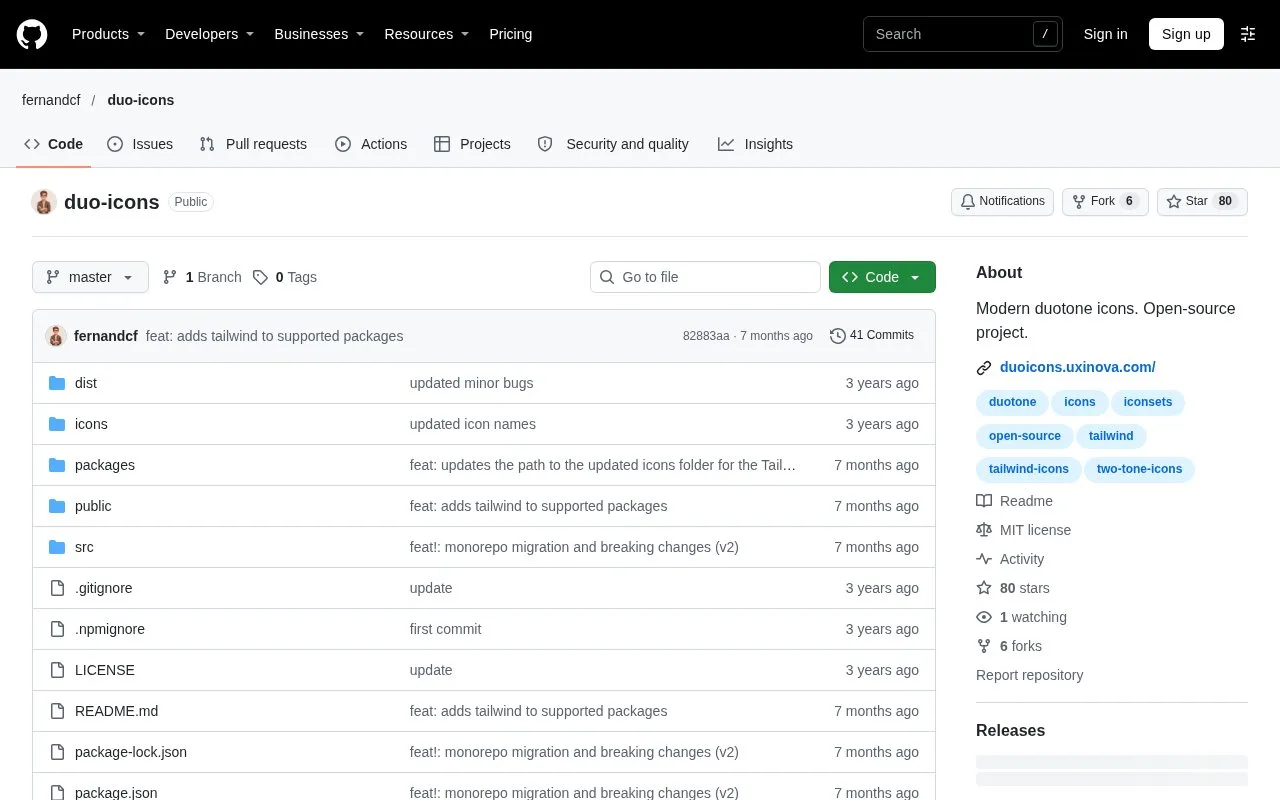This screenshot has width=1280, height=800.
Task: Open the Insights tab
Action: pos(755,144)
